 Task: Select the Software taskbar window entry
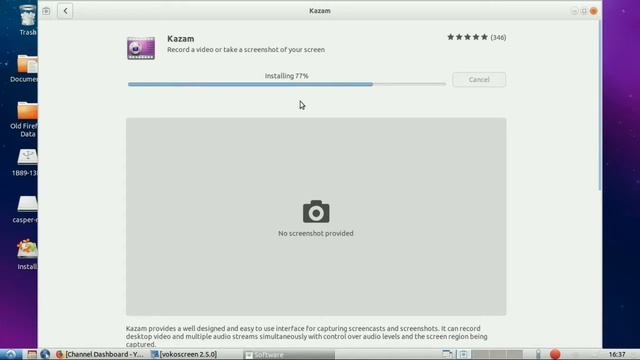[x=288, y=355]
